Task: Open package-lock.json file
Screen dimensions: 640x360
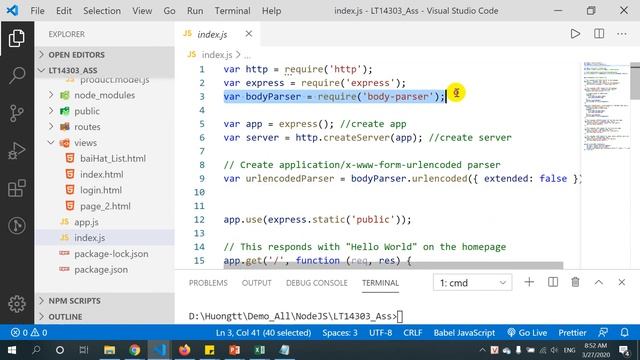Action: (x=111, y=254)
